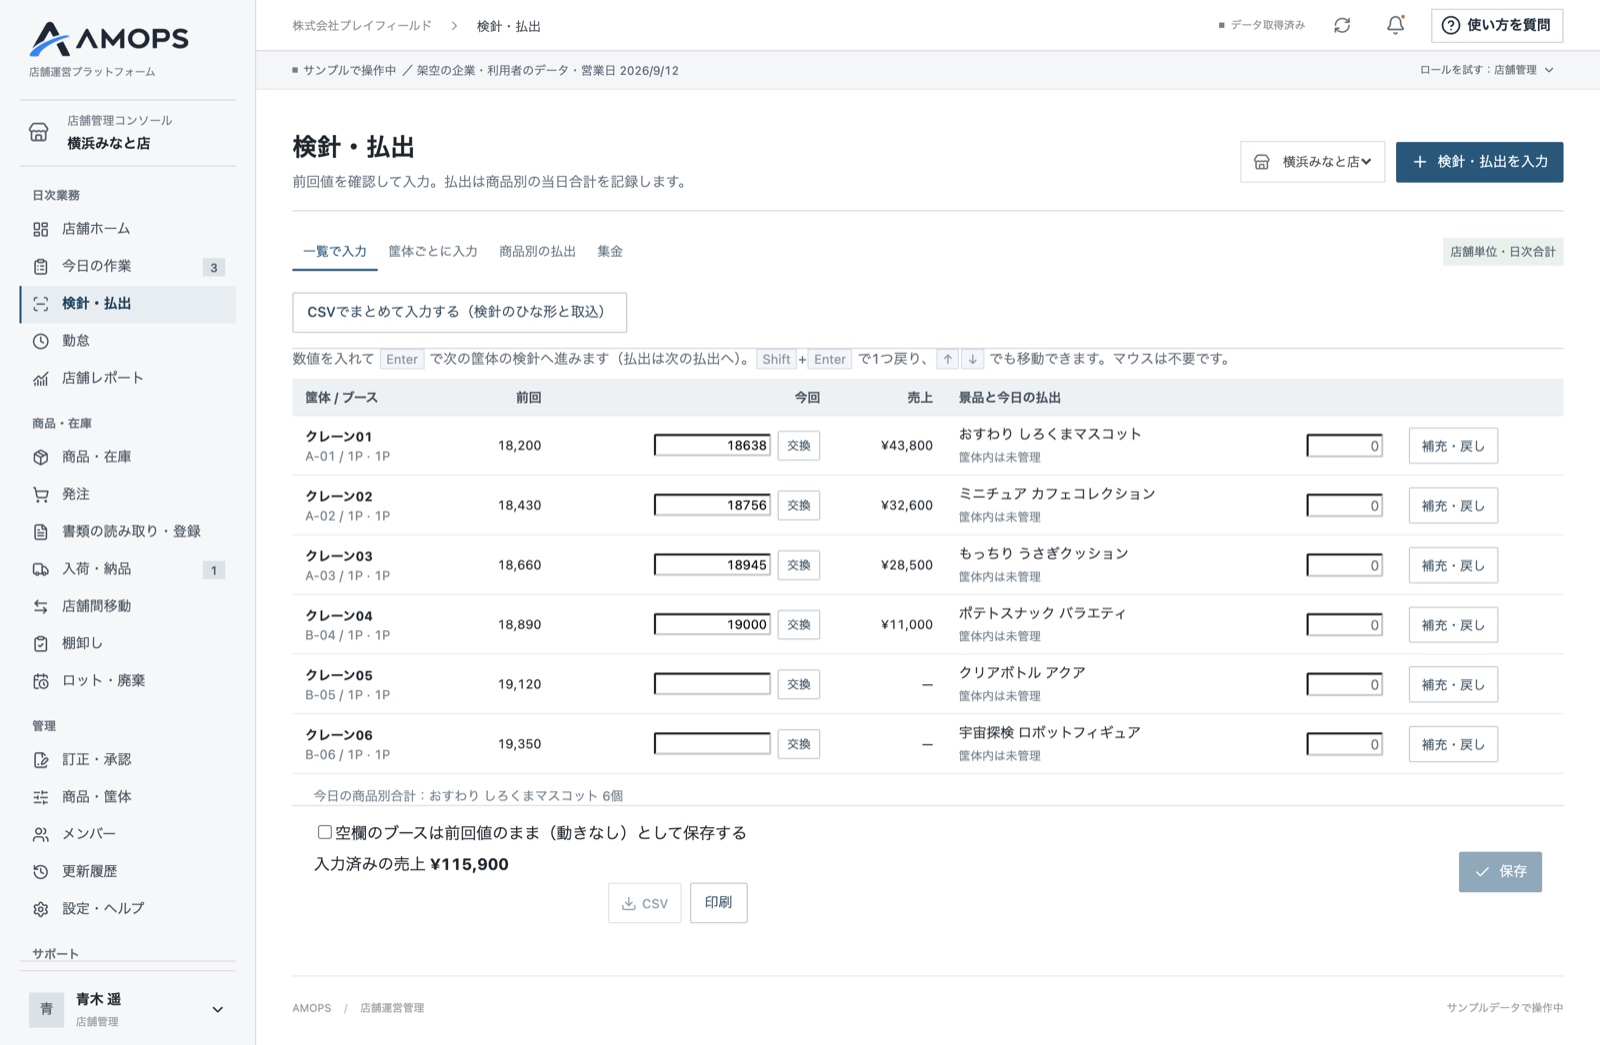Switch to 一覧で入力 tab
The height and width of the screenshot is (1045, 1600).
tap(335, 252)
